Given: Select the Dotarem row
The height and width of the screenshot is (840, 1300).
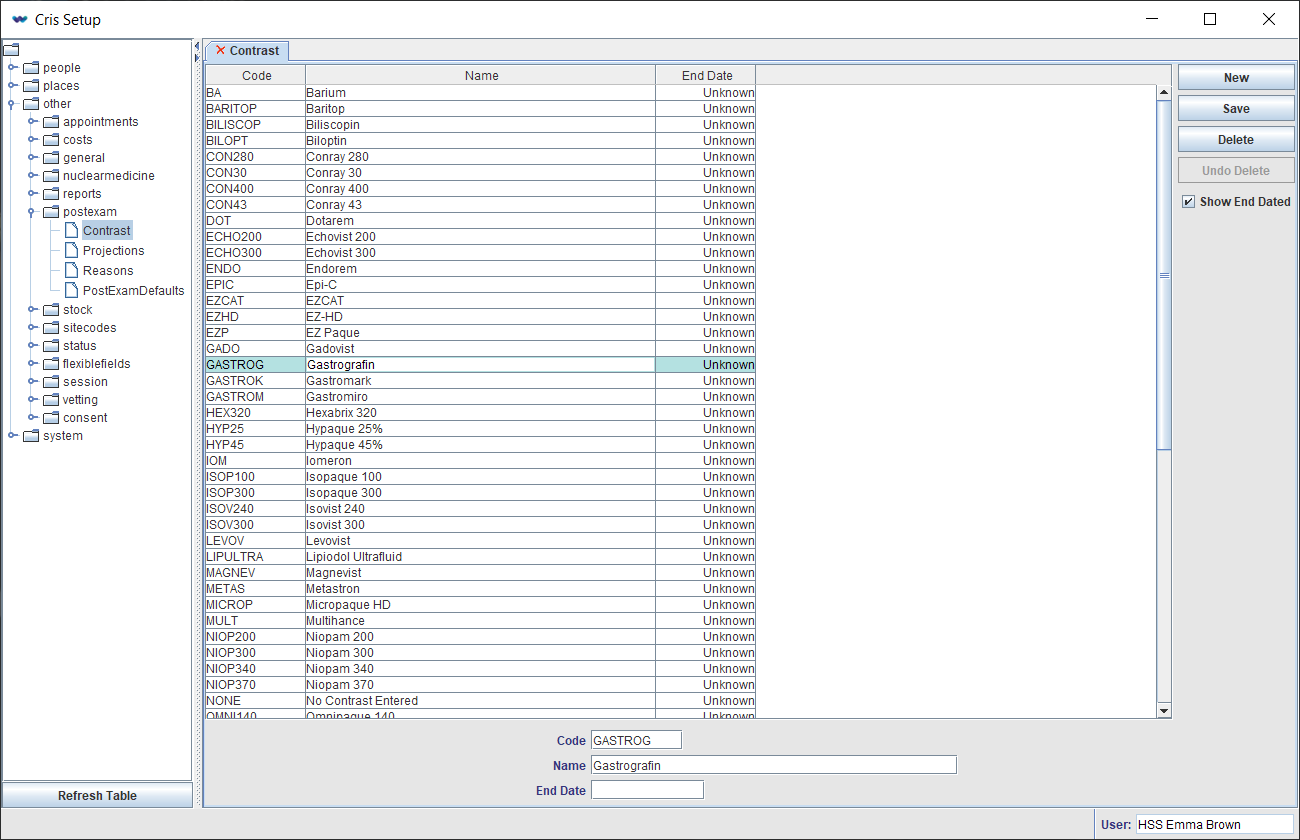Looking at the screenshot, I should [480, 221].
